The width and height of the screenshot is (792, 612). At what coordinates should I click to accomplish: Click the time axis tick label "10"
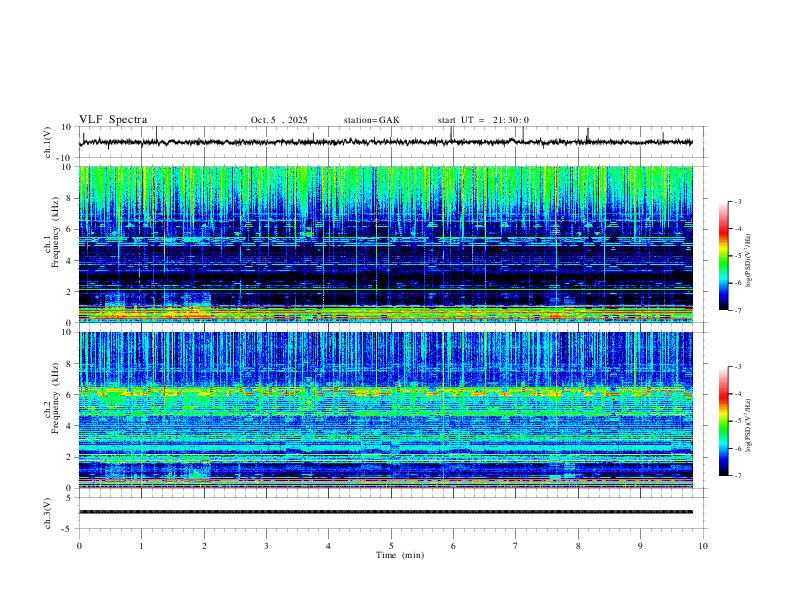click(x=703, y=546)
